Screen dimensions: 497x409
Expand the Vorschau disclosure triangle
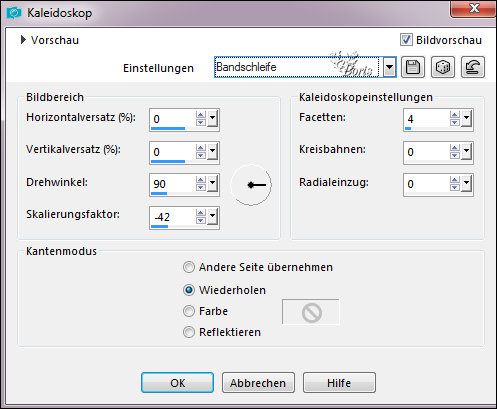point(23,40)
